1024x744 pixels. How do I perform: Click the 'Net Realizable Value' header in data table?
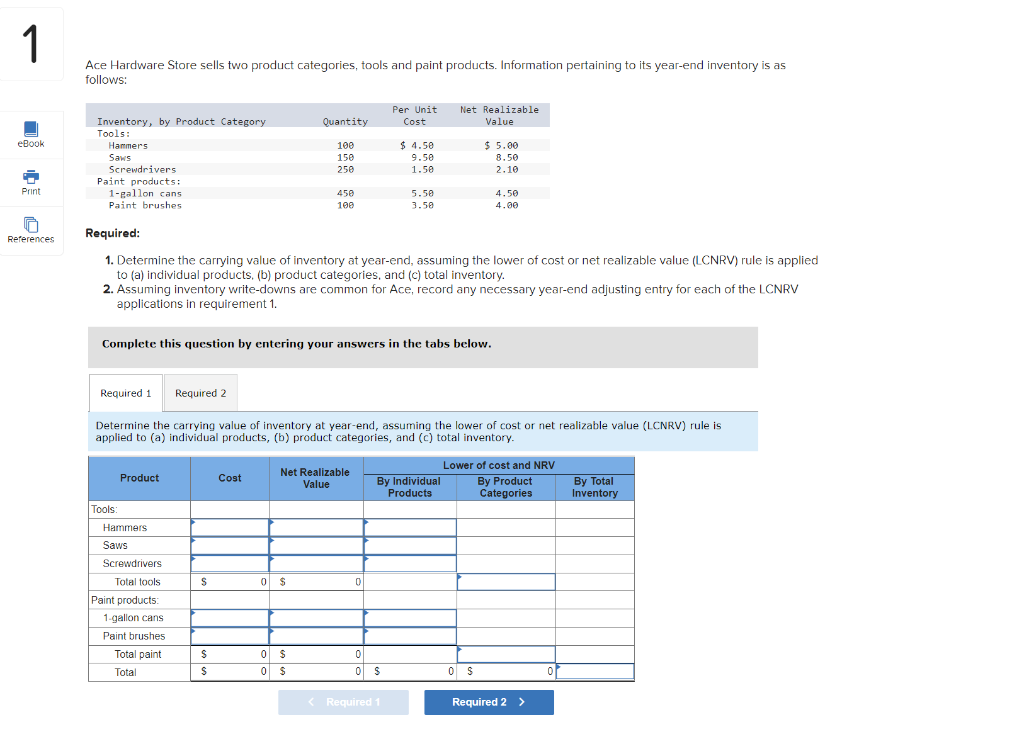click(500, 116)
